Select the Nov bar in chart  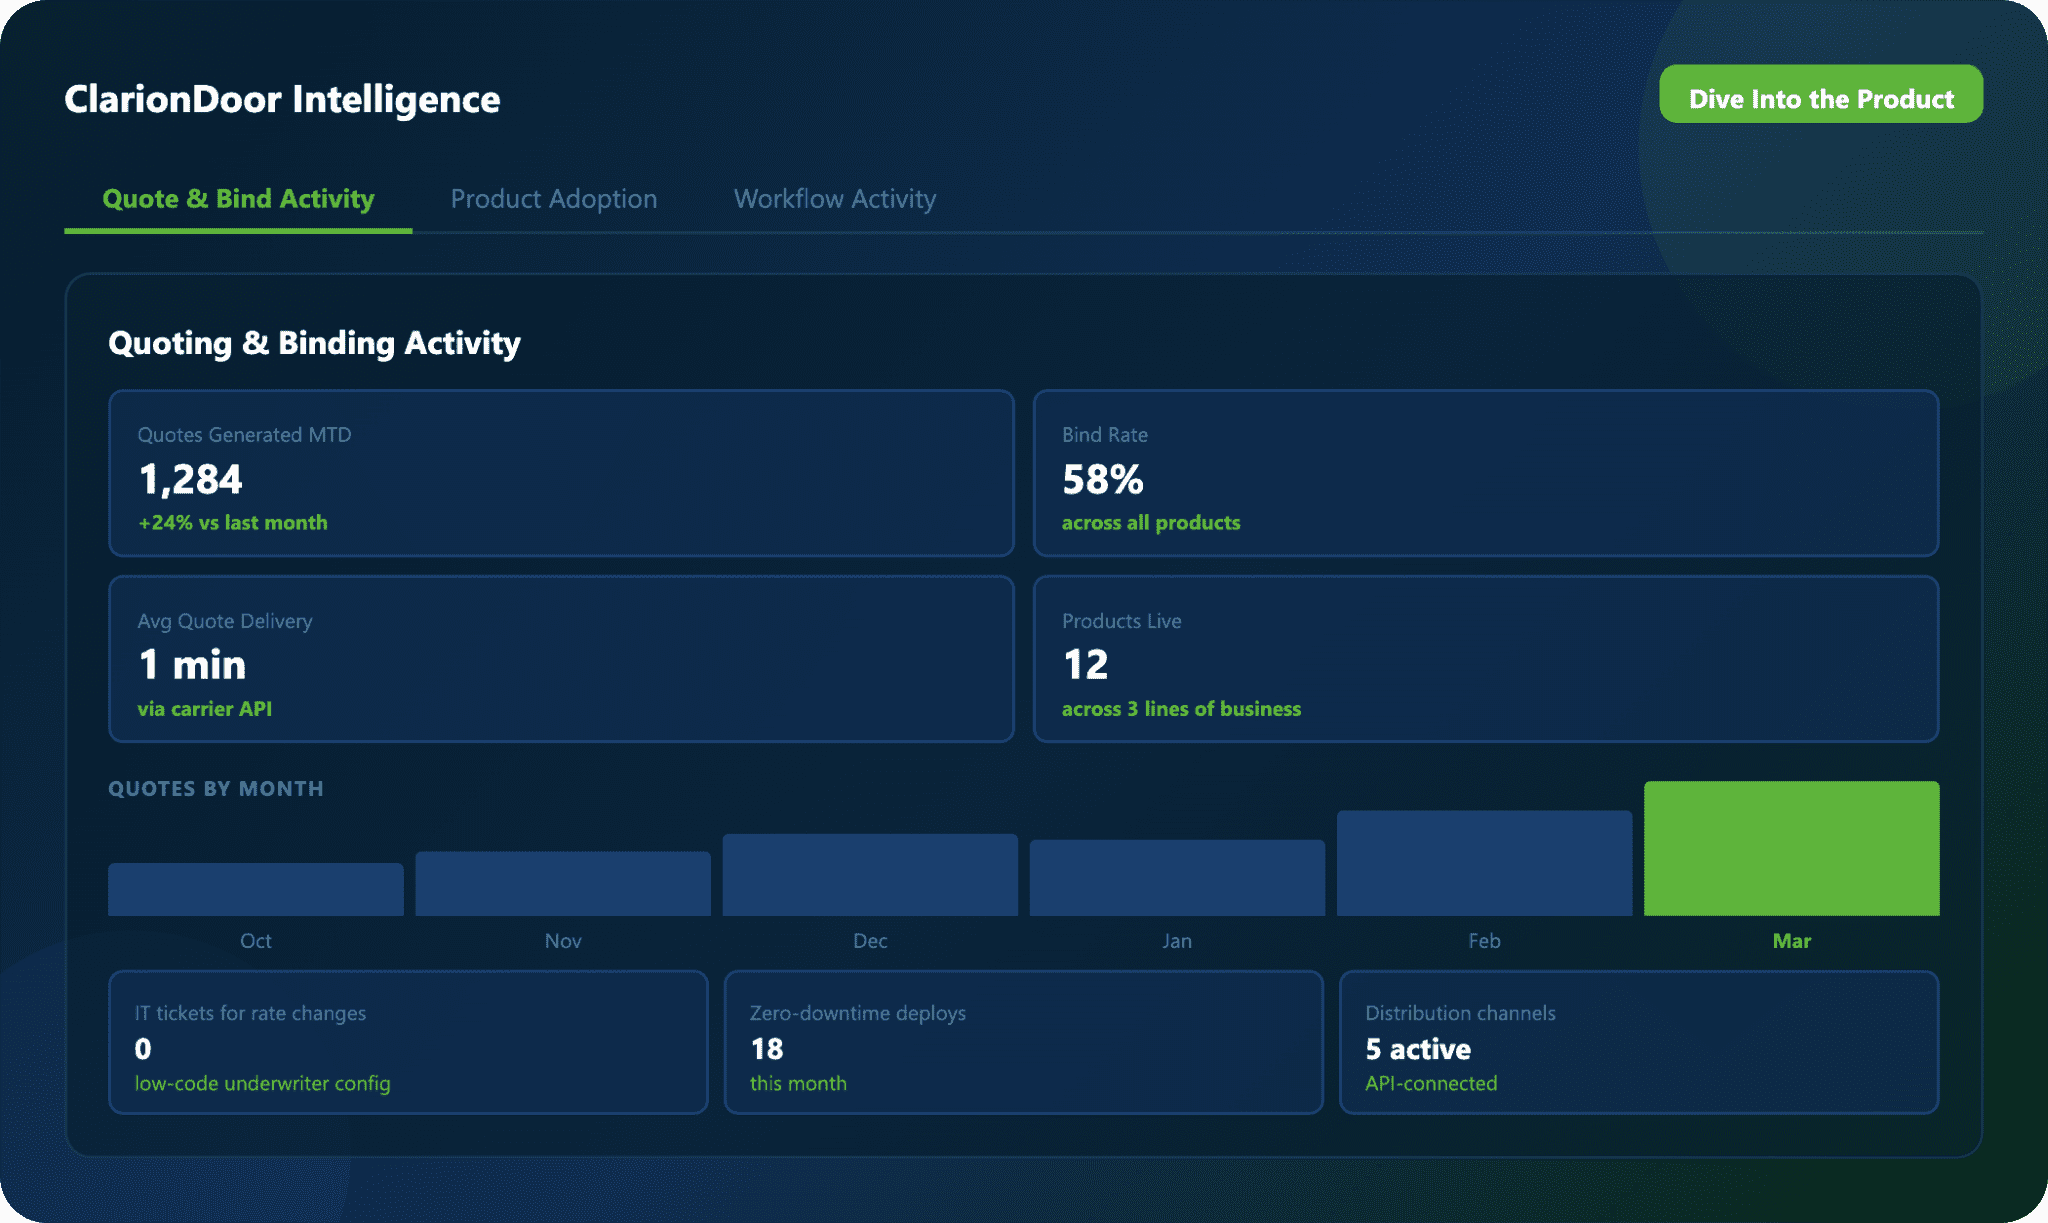tap(563, 884)
